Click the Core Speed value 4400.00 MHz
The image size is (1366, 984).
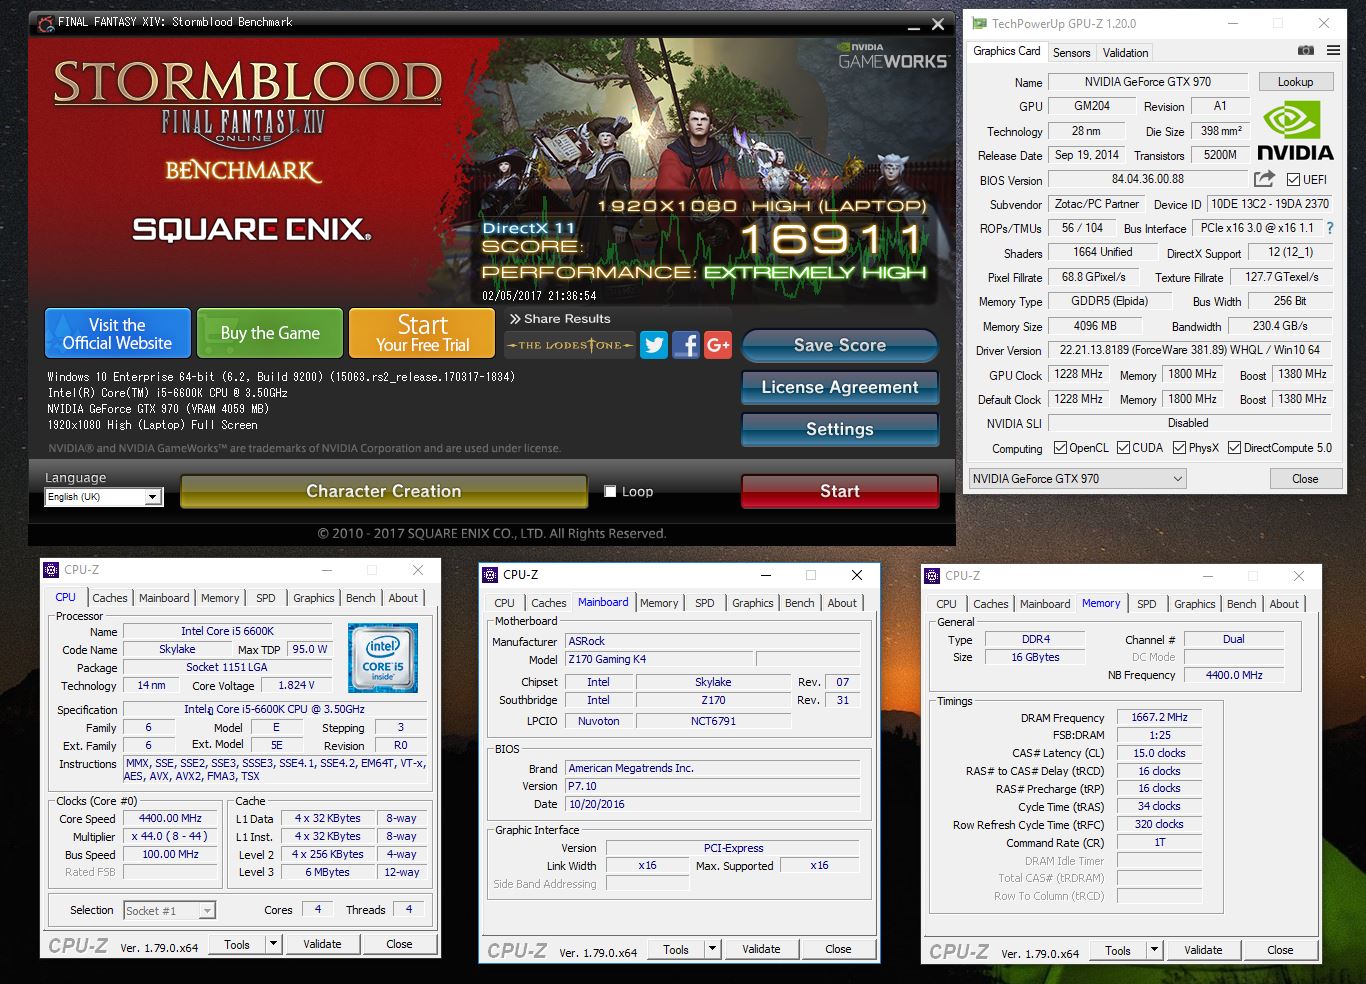(x=171, y=818)
